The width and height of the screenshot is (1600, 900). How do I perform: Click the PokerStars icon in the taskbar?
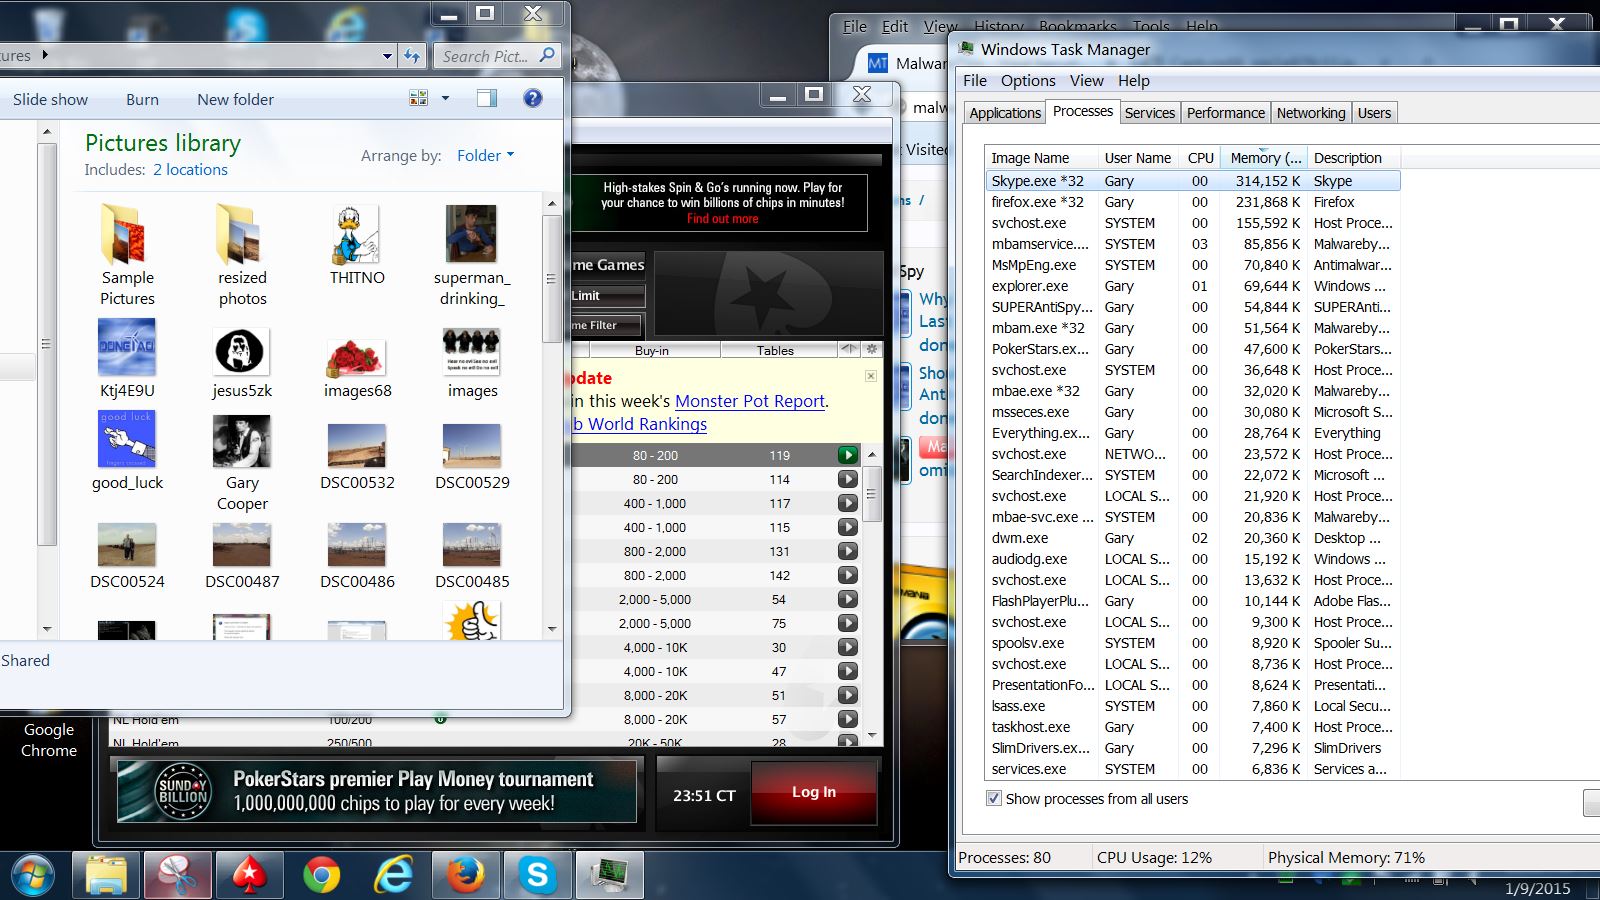pos(249,876)
